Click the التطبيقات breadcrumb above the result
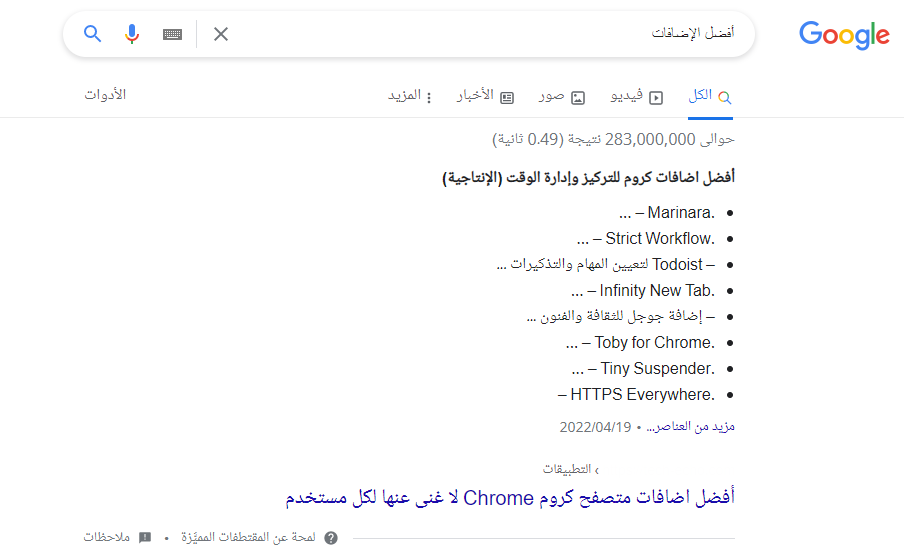Viewport: 904px width, 546px height. tap(567, 469)
